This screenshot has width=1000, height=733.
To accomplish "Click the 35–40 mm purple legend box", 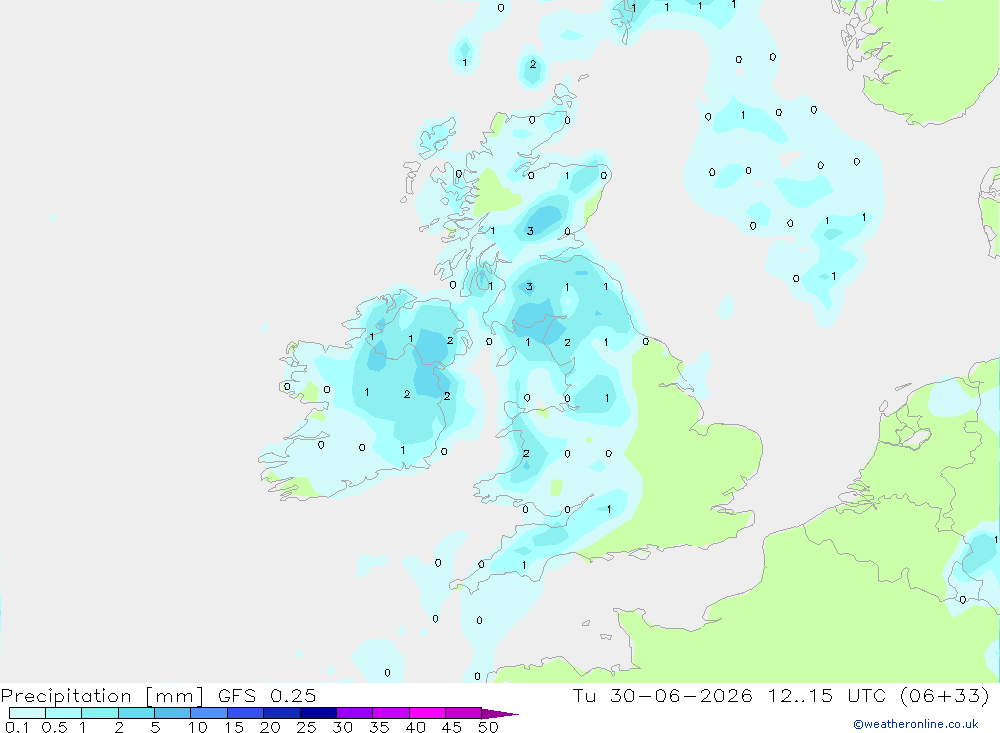I will (x=391, y=713).
